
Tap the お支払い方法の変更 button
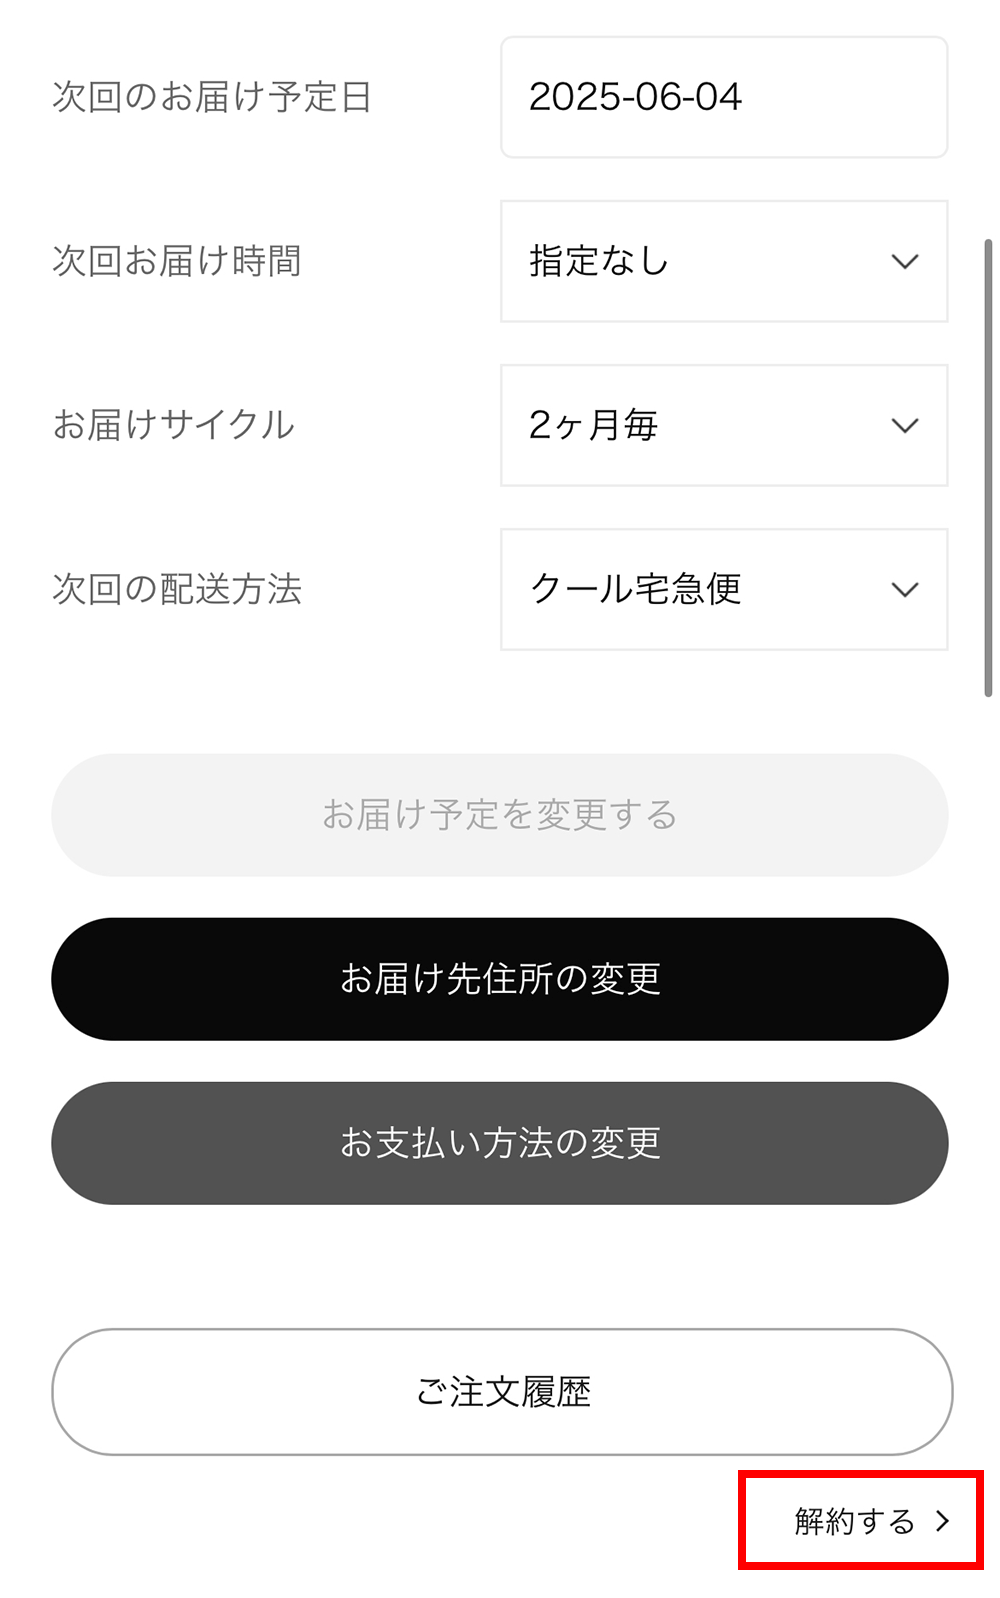(500, 1143)
